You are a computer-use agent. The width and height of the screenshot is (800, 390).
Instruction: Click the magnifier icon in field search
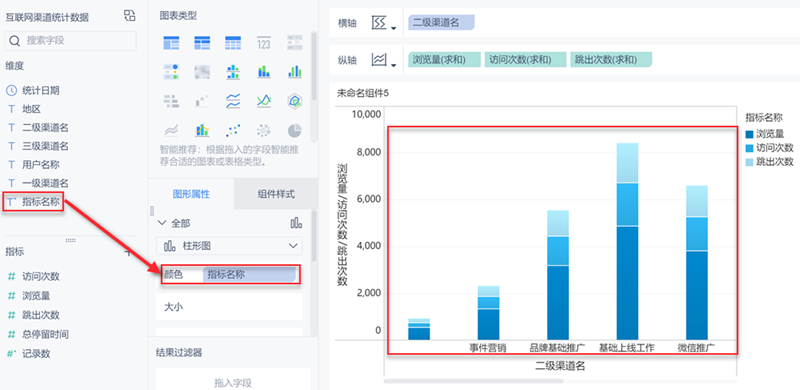pyautogui.click(x=15, y=41)
